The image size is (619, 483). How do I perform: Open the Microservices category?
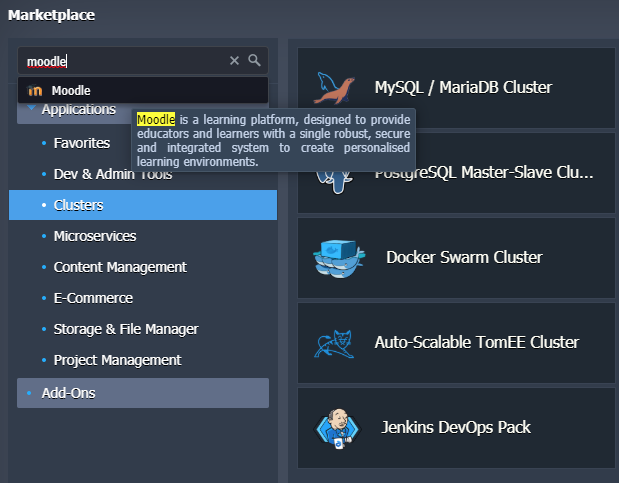tap(95, 236)
